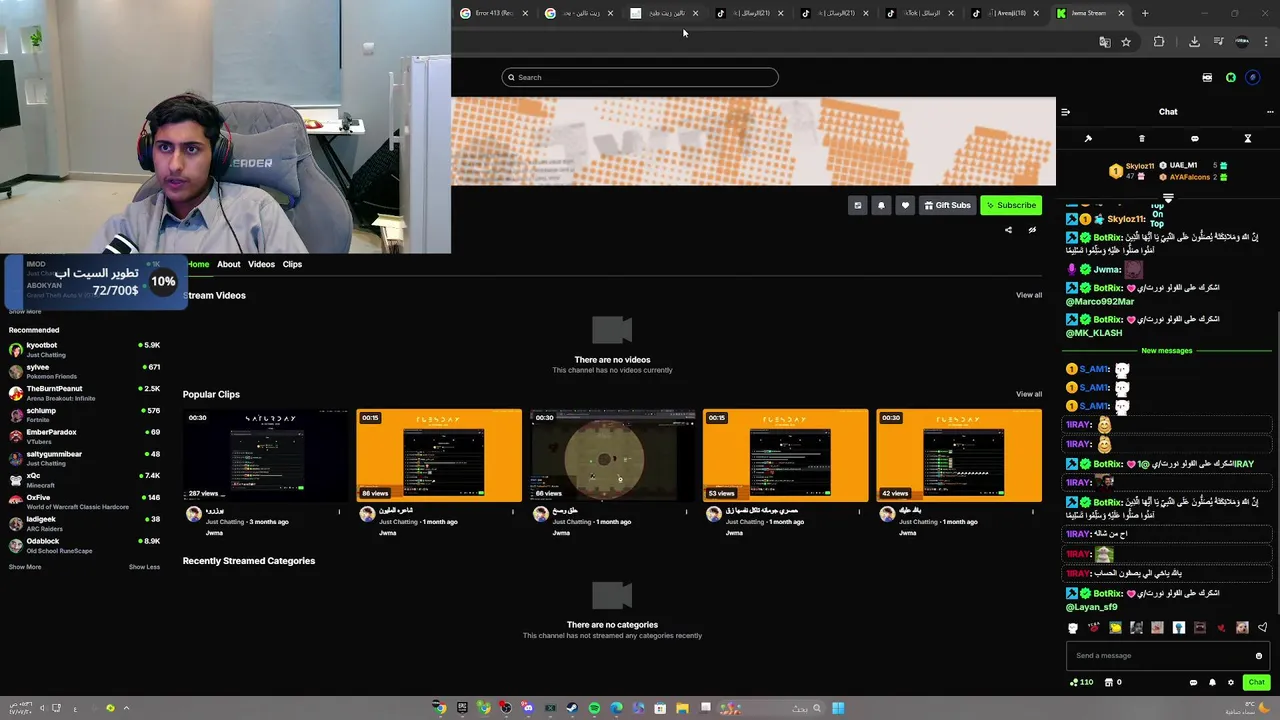Open Spotify from the Windows taskbar
The height and width of the screenshot is (720, 1280).
coord(594,708)
